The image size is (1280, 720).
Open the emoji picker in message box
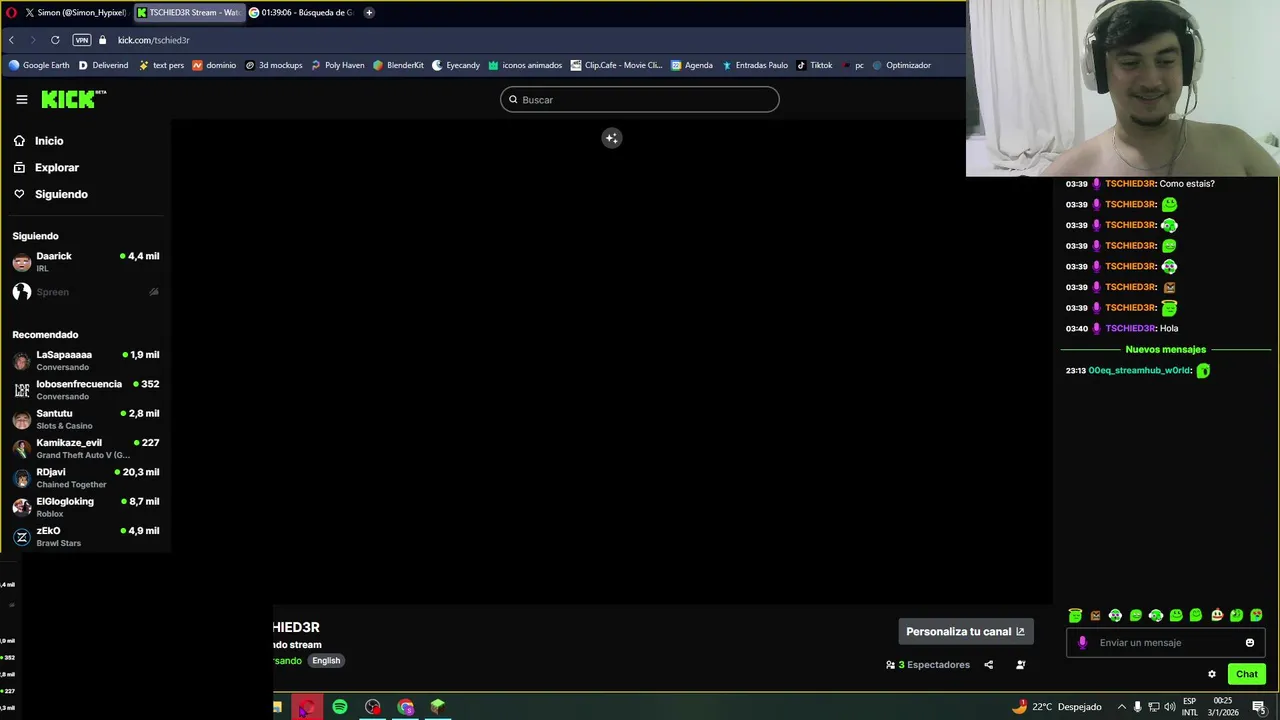point(1249,643)
